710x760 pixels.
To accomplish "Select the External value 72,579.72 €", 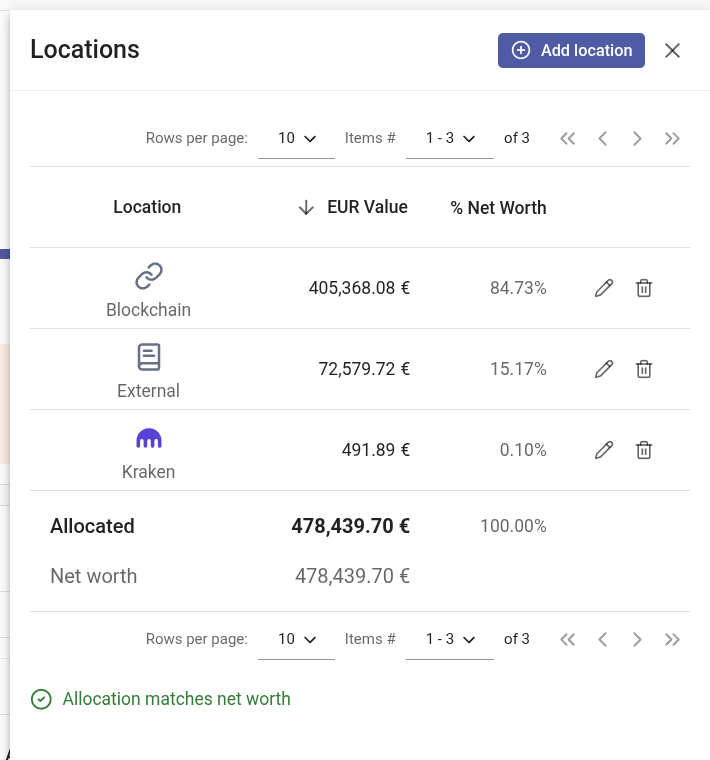I will pos(364,369).
